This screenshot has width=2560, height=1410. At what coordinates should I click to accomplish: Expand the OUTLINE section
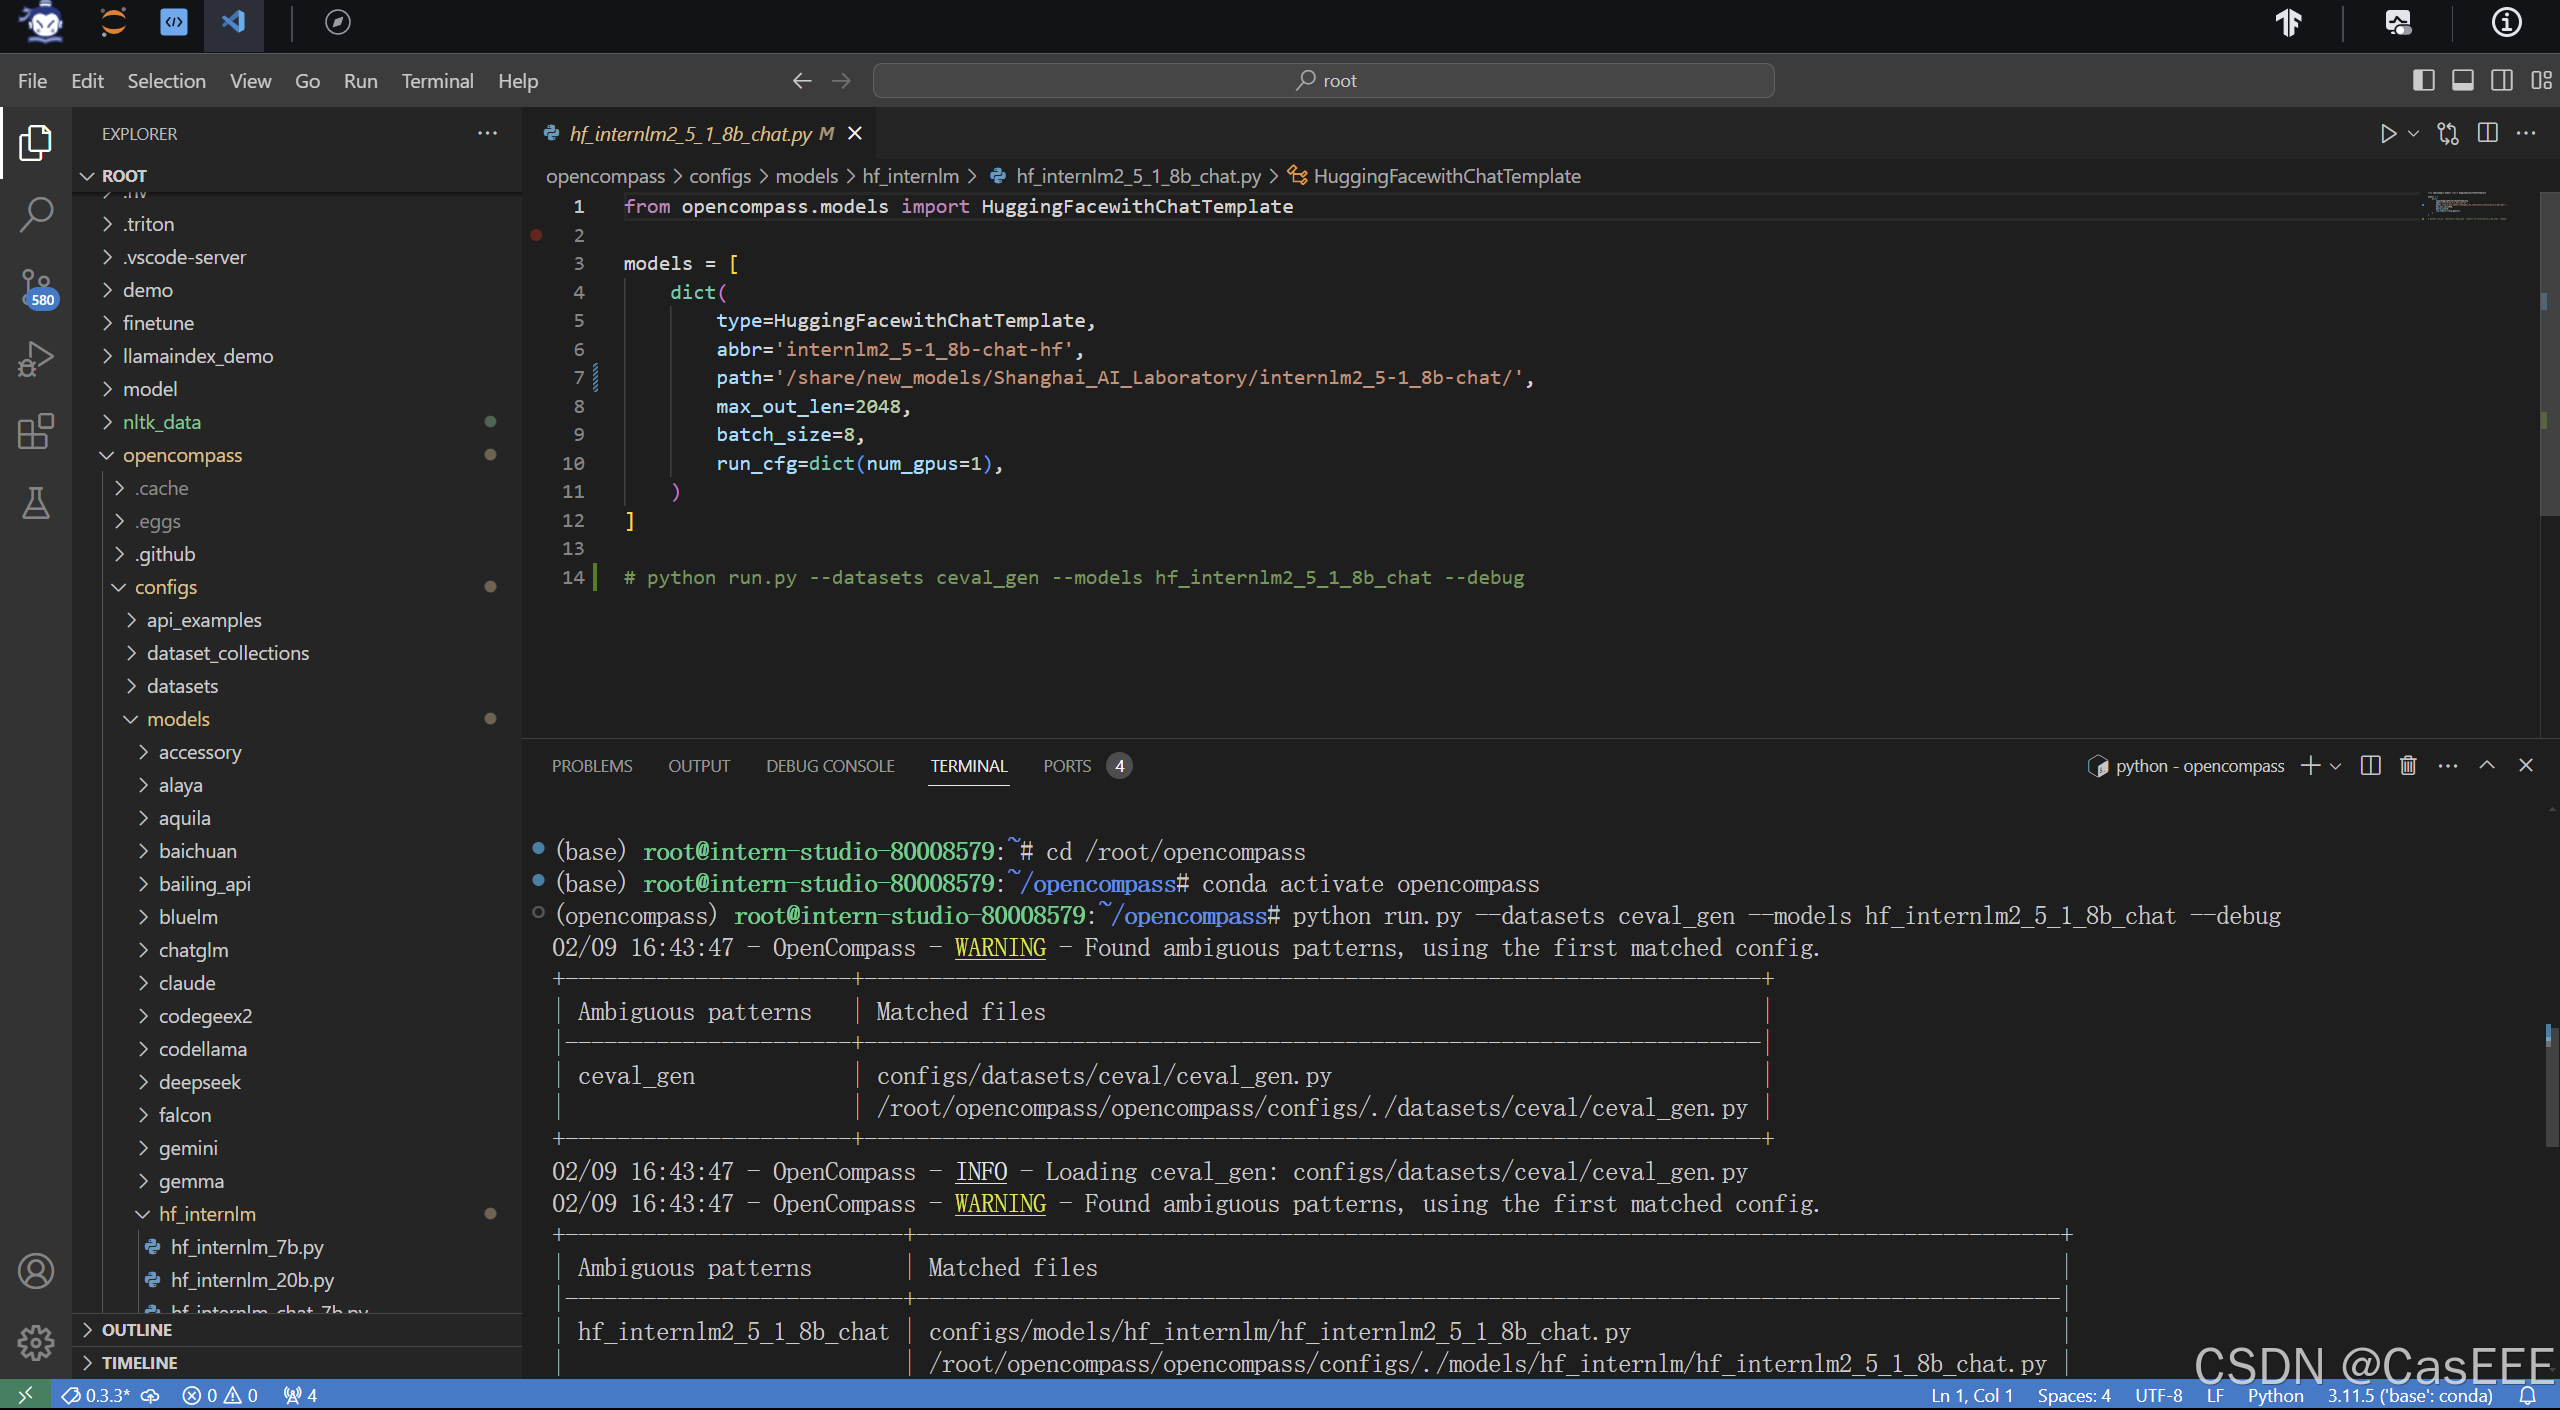coord(136,1330)
